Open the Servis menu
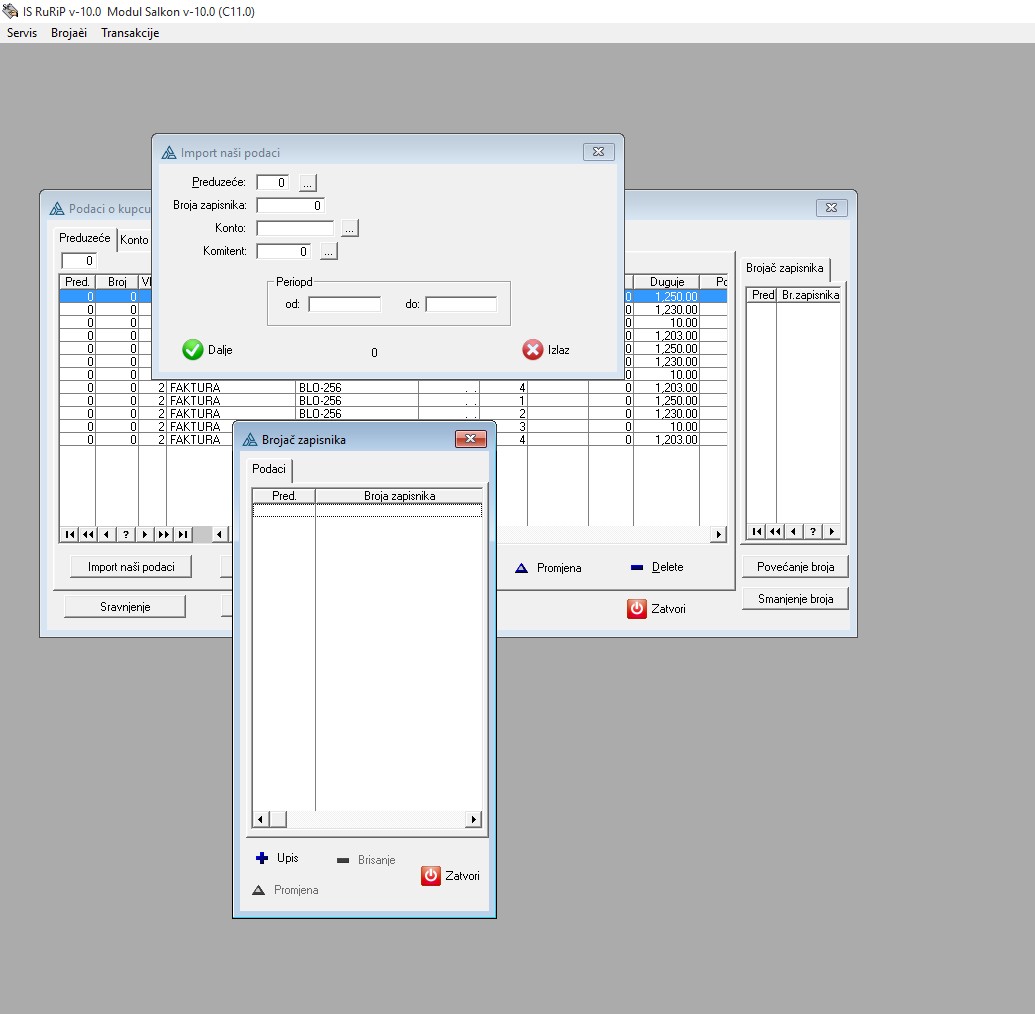1035x1014 pixels. click(x=22, y=33)
